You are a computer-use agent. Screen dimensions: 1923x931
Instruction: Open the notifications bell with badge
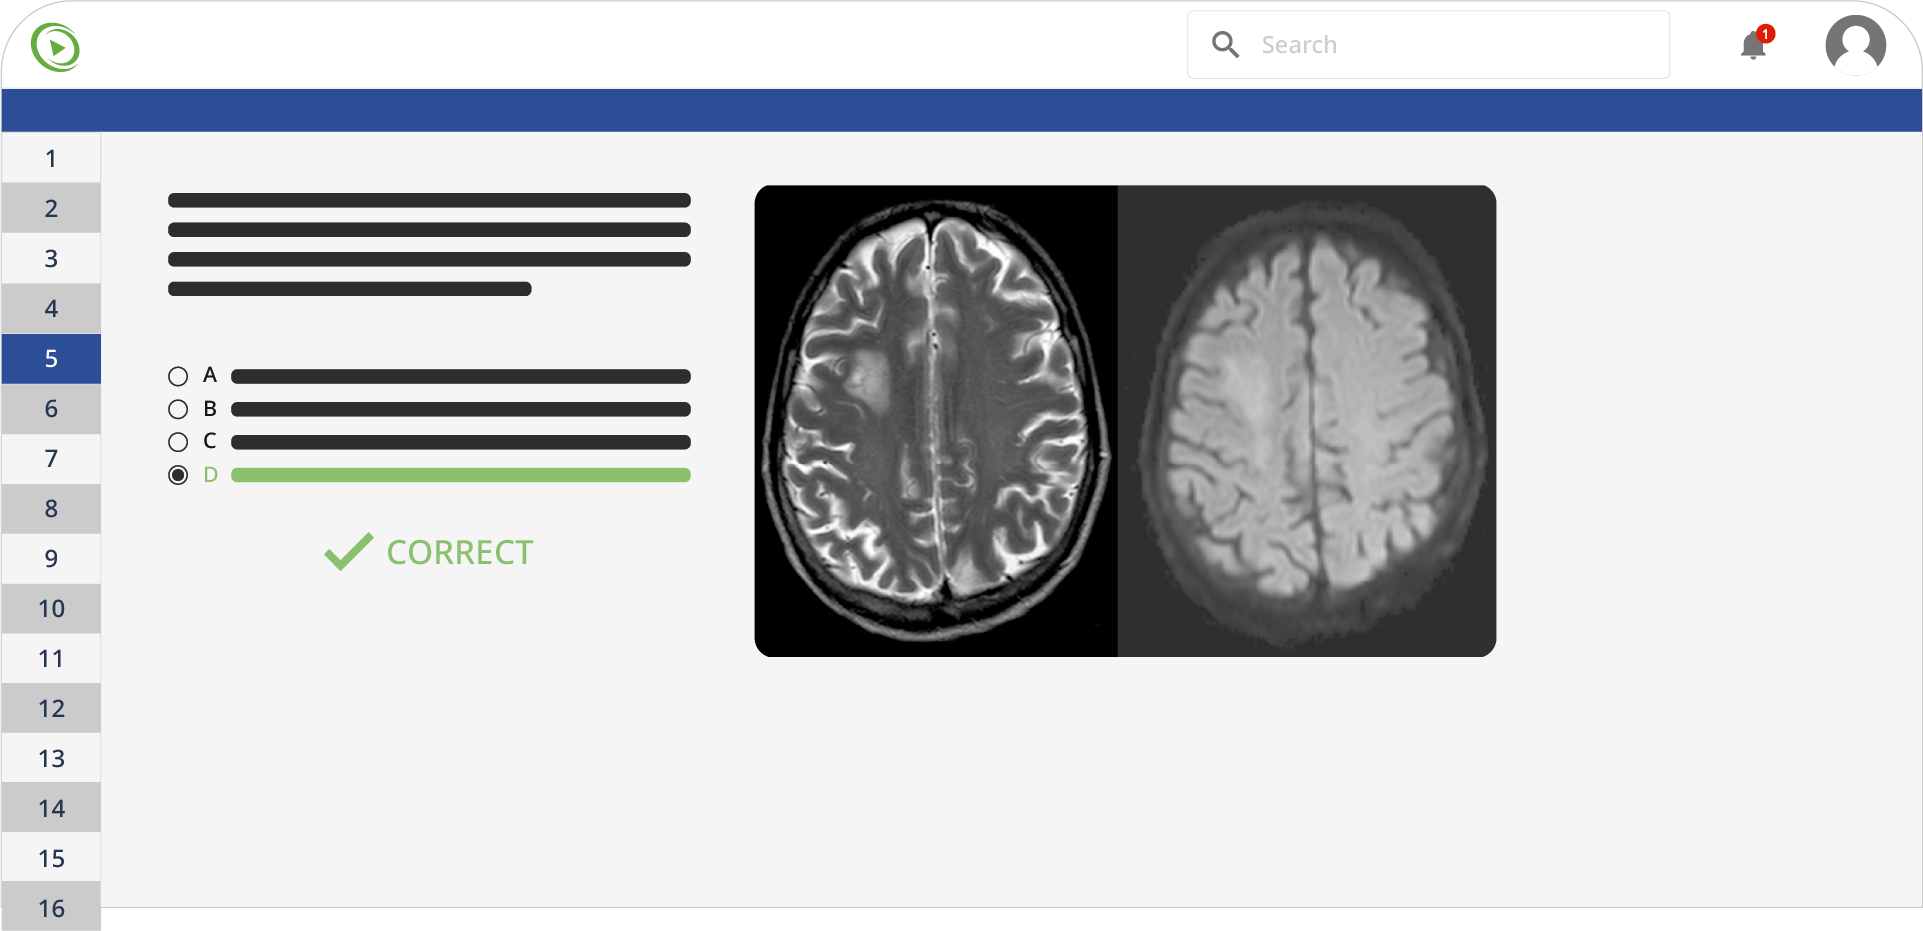(1752, 46)
